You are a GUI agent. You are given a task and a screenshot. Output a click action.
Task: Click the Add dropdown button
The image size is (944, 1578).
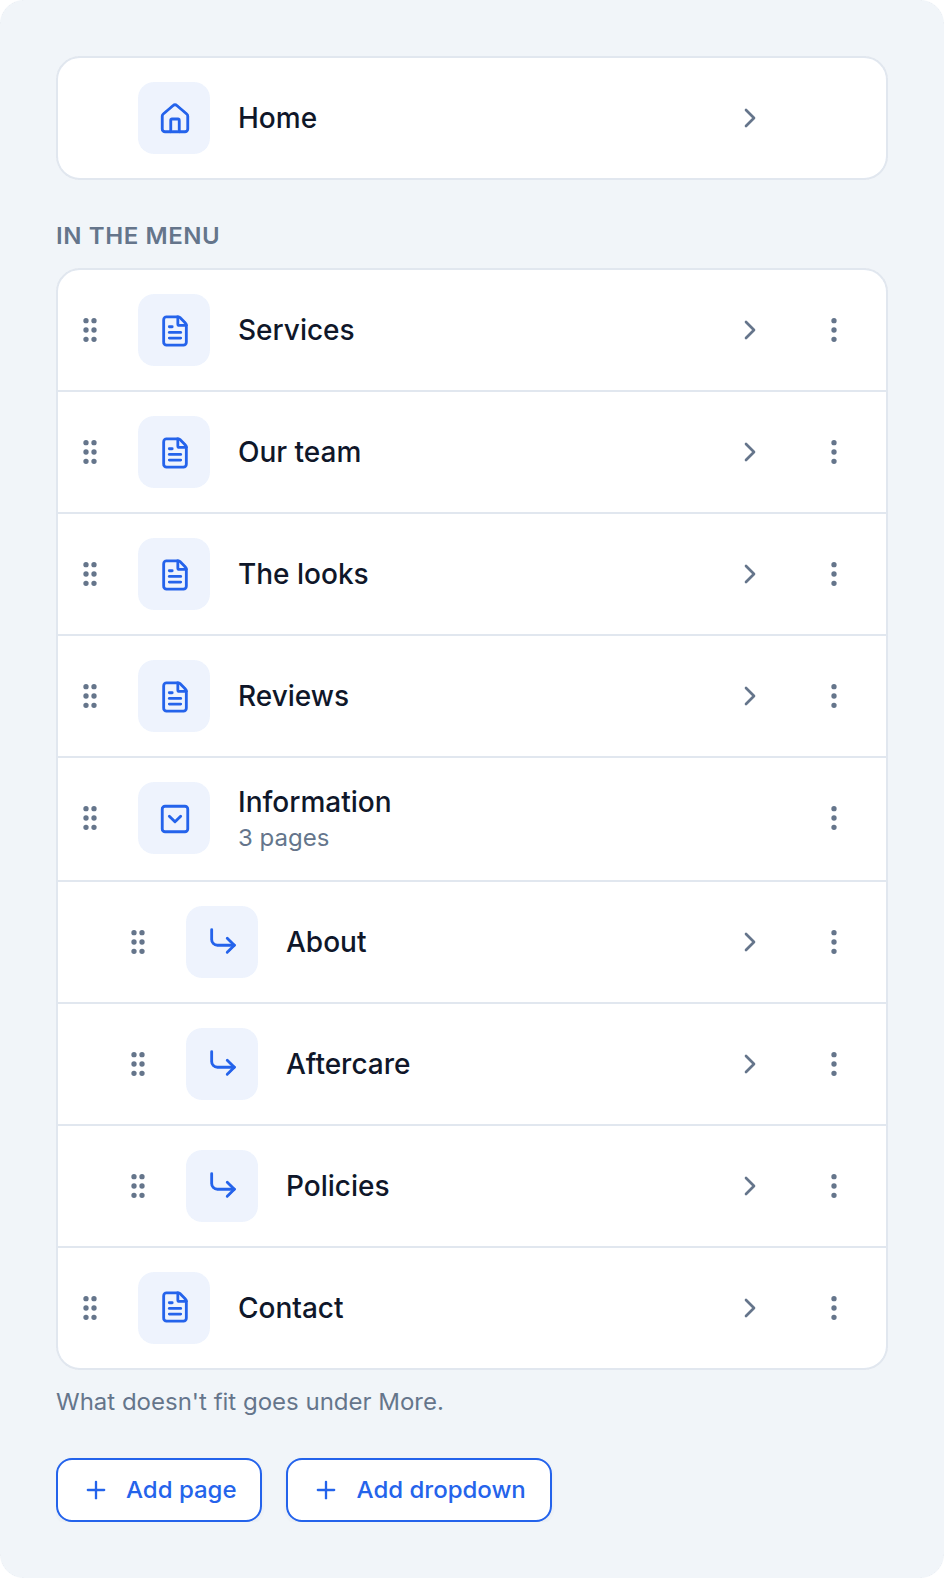pyautogui.click(x=419, y=1490)
